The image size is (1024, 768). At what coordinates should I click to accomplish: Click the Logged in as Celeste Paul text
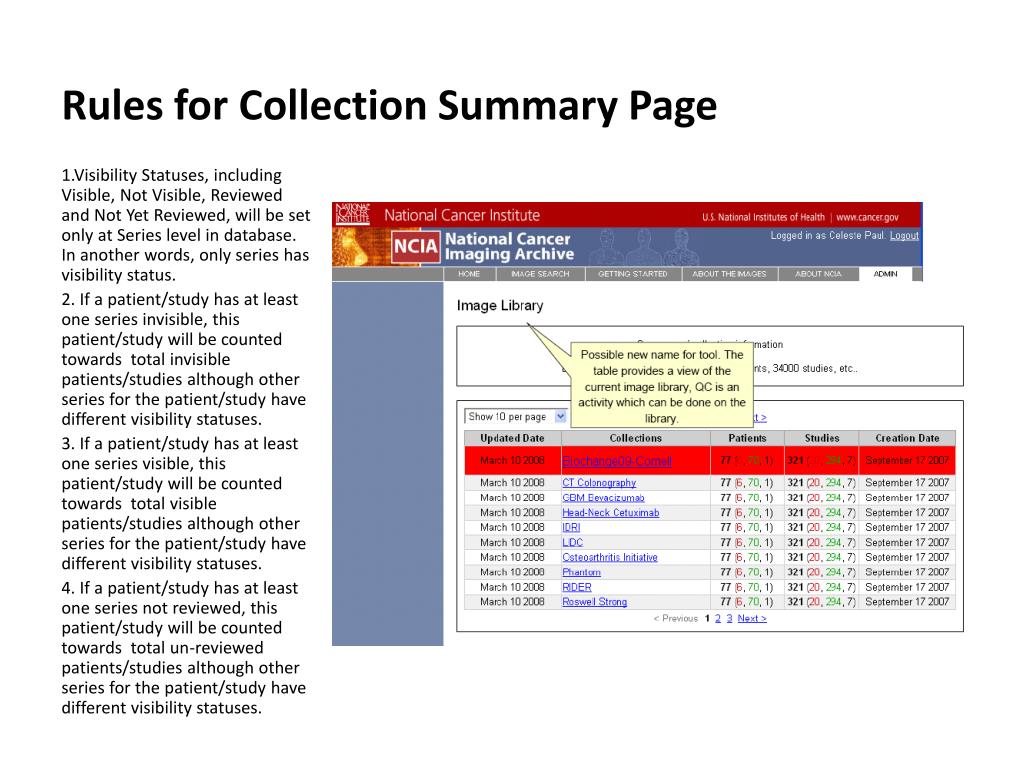(x=827, y=236)
